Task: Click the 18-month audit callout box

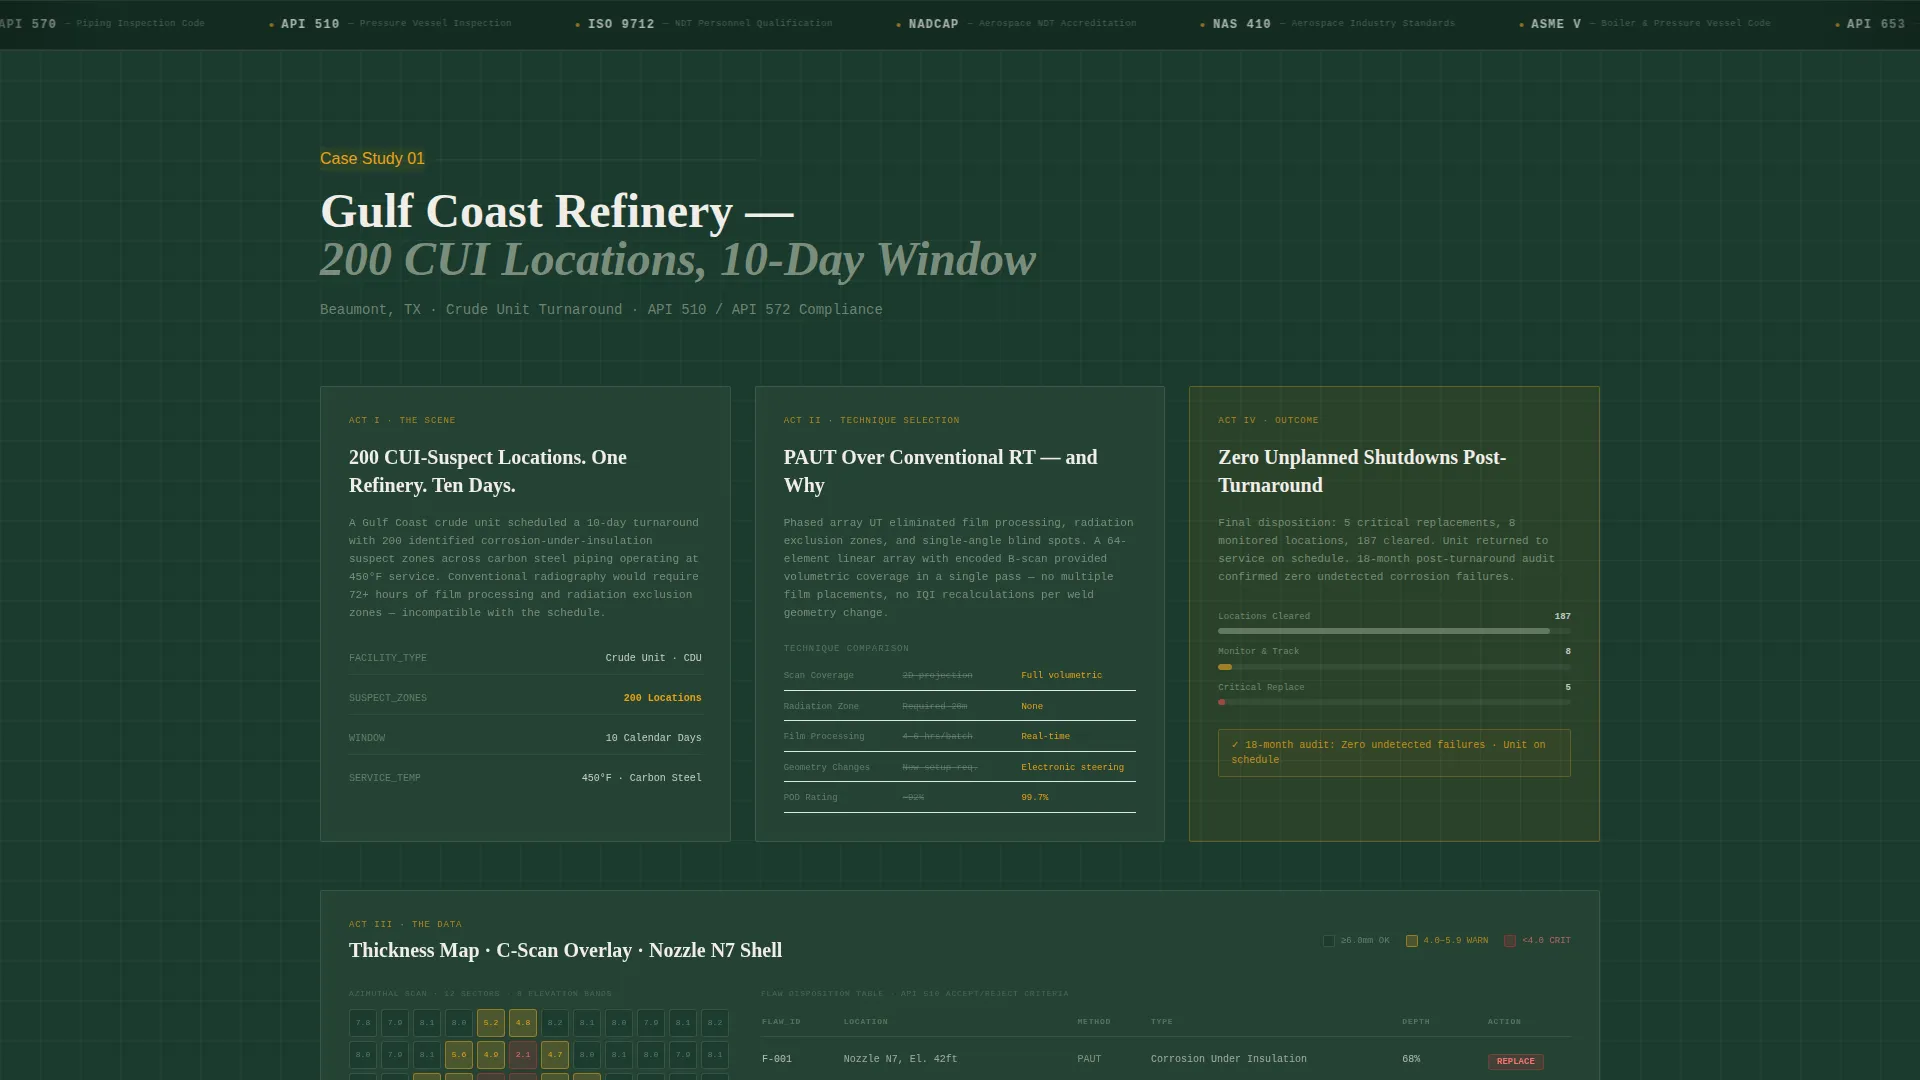Action: coord(1394,753)
